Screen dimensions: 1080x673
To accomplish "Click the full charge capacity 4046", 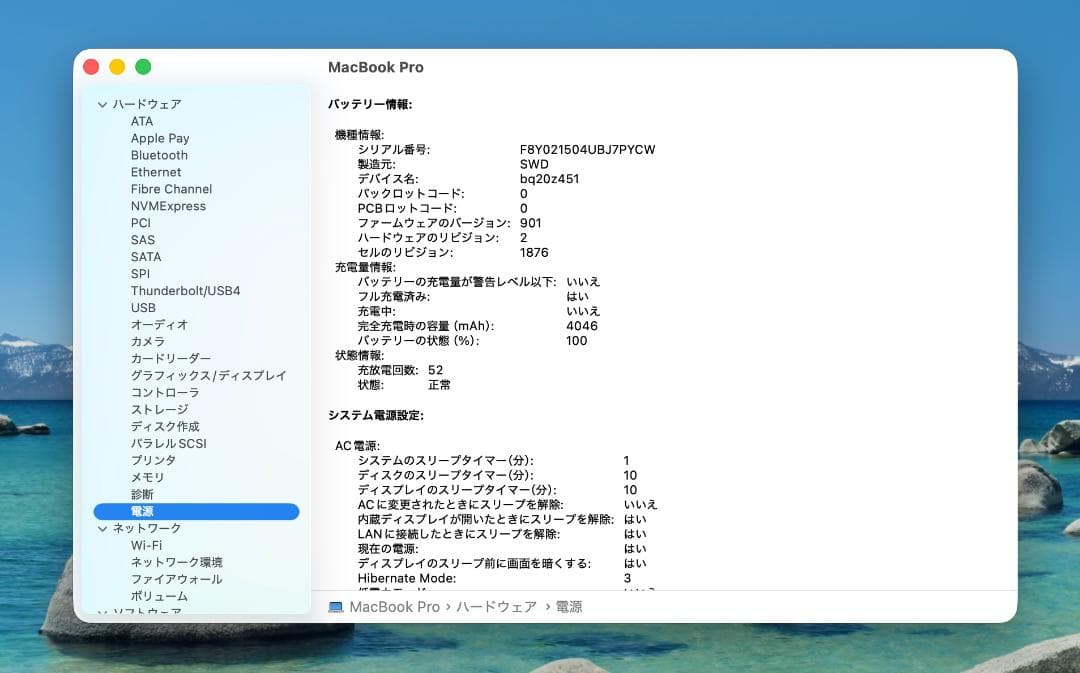I will coord(582,326).
